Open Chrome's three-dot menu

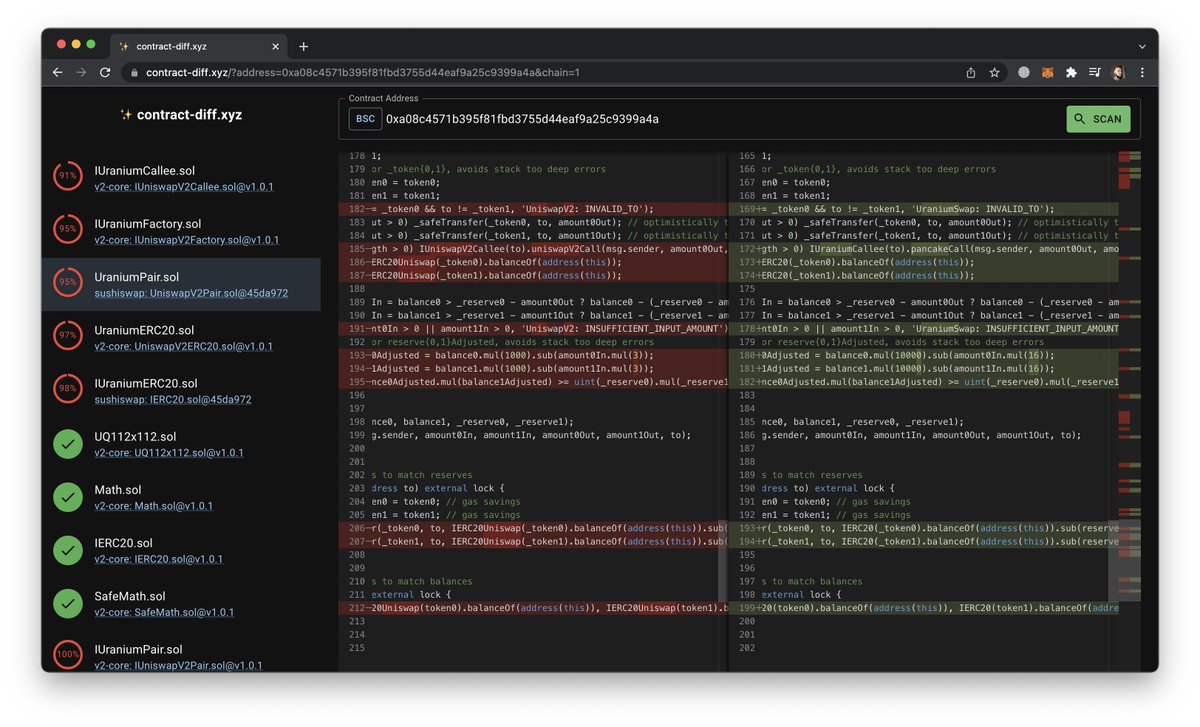pyautogui.click(x=1142, y=73)
